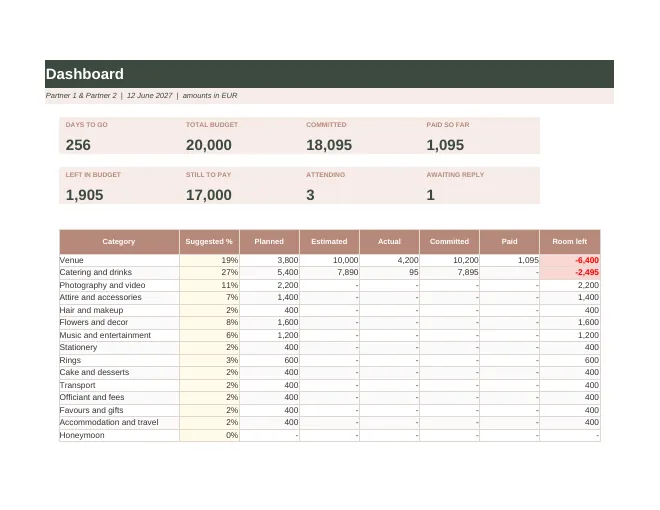Click the Total Budget value 20,000

point(209,145)
